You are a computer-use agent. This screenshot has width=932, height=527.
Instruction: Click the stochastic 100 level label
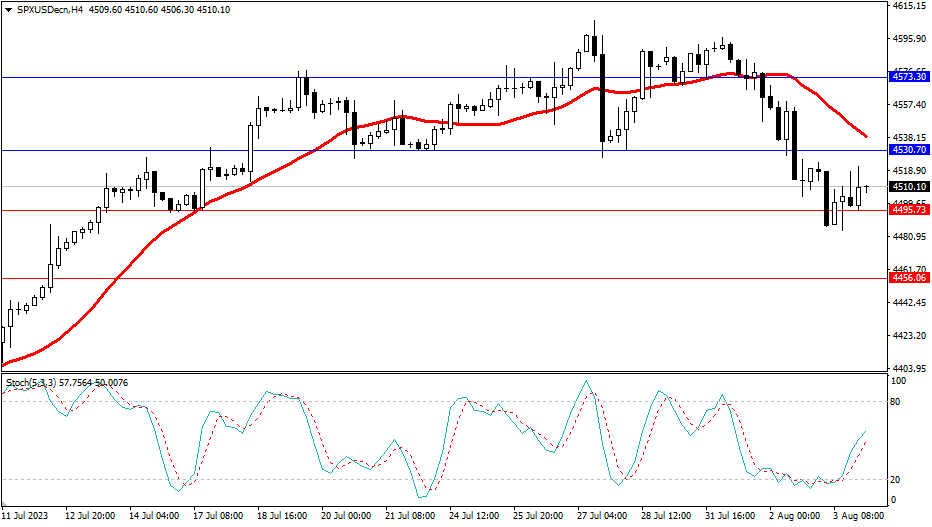[898, 382]
